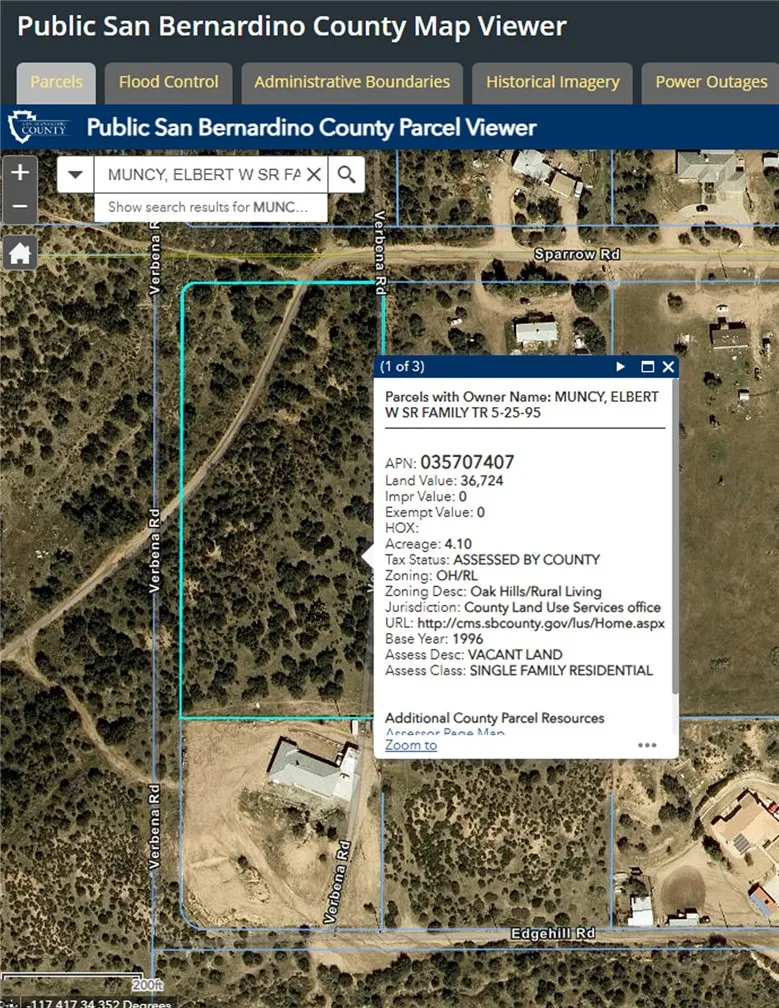Click the (1 of 3) result counter
Screen dimensions: 779x1008
click(x=402, y=366)
